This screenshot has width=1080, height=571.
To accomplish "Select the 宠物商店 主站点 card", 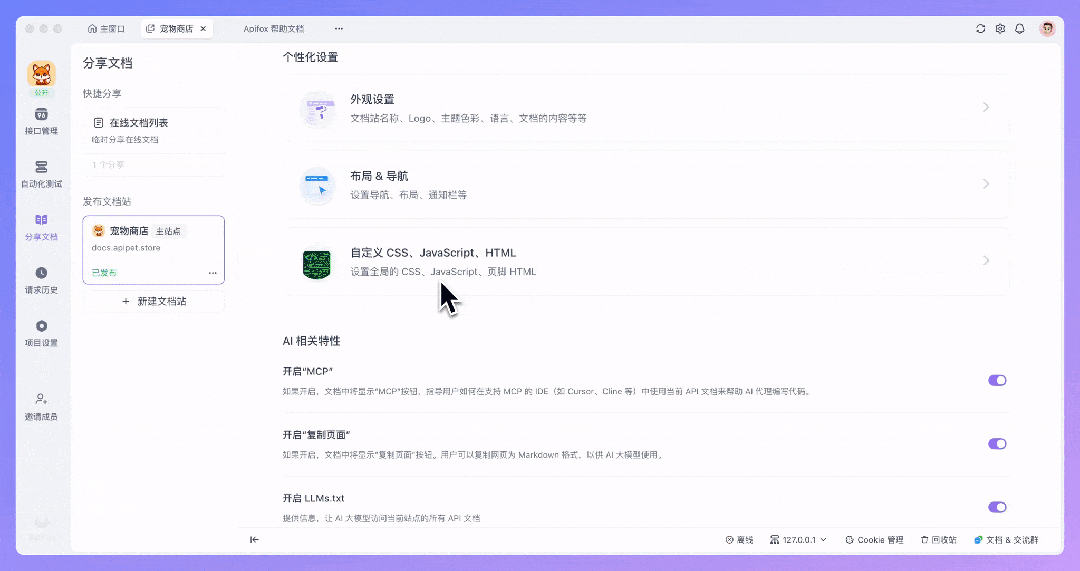I will click(x=154, y=250).
